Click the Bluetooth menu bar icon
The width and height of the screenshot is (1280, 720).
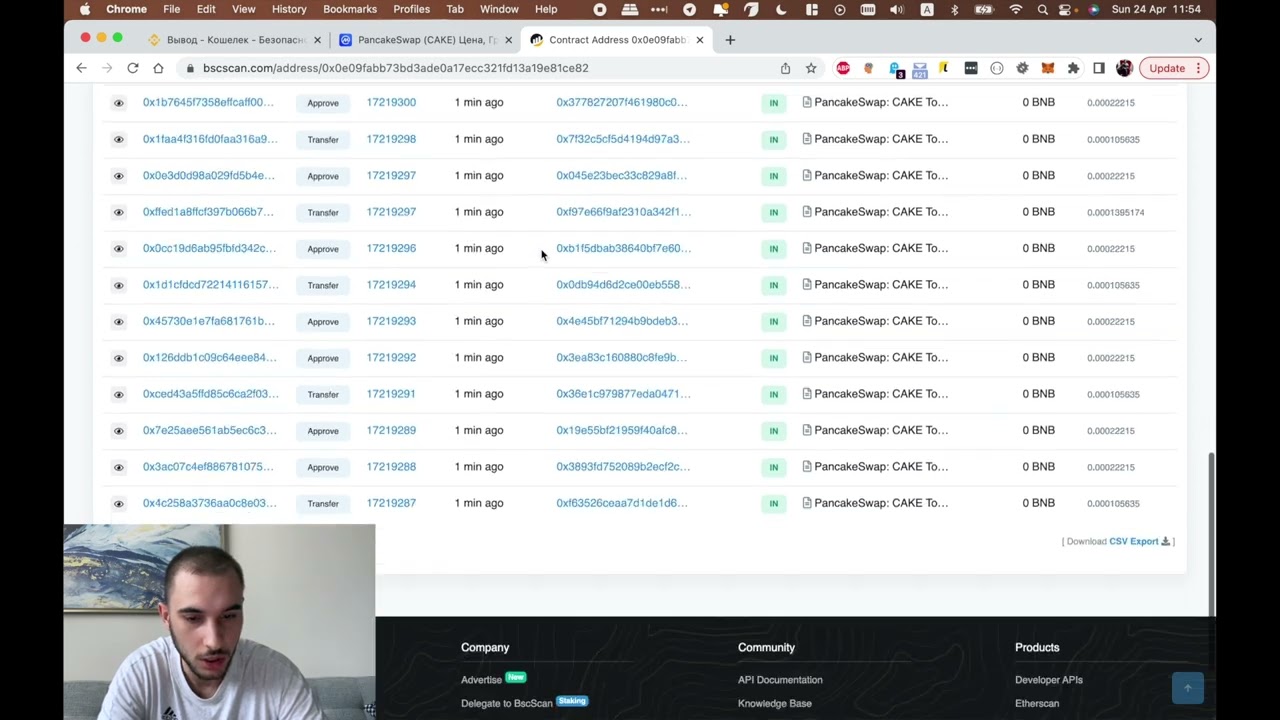(x=954, y=9)
